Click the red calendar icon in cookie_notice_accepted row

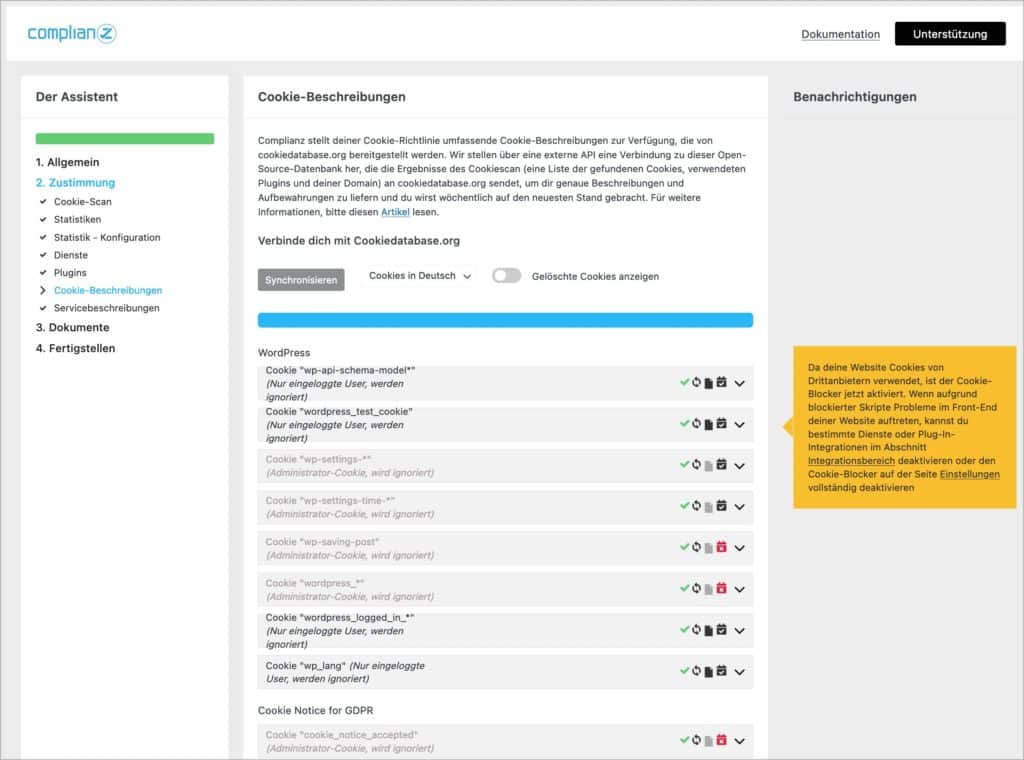point(721,740)
